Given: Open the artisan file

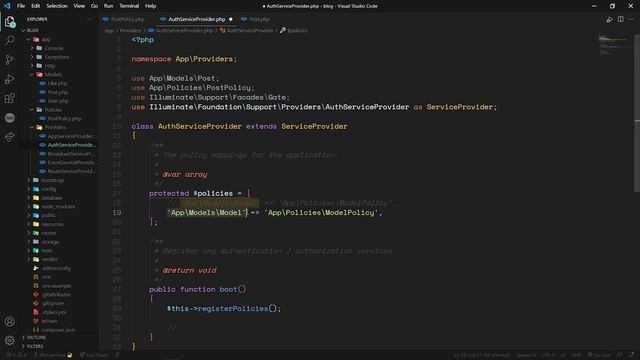Looking at the screenshot, I should (49, 321).
